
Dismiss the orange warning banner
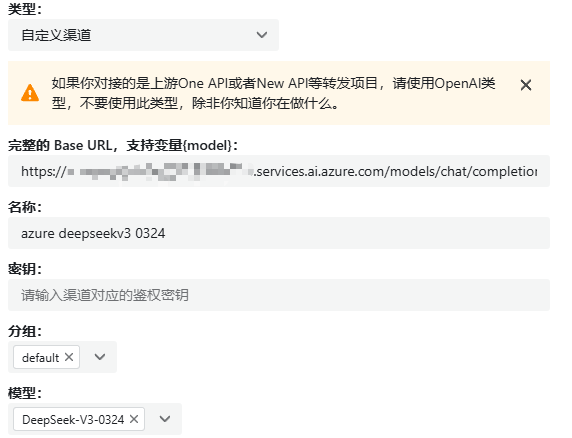point(526,85)
